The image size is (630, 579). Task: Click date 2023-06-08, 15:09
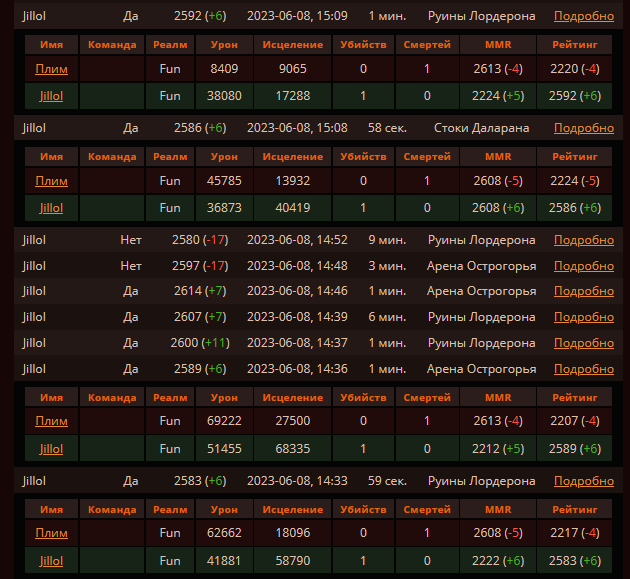tap(297, 16)
